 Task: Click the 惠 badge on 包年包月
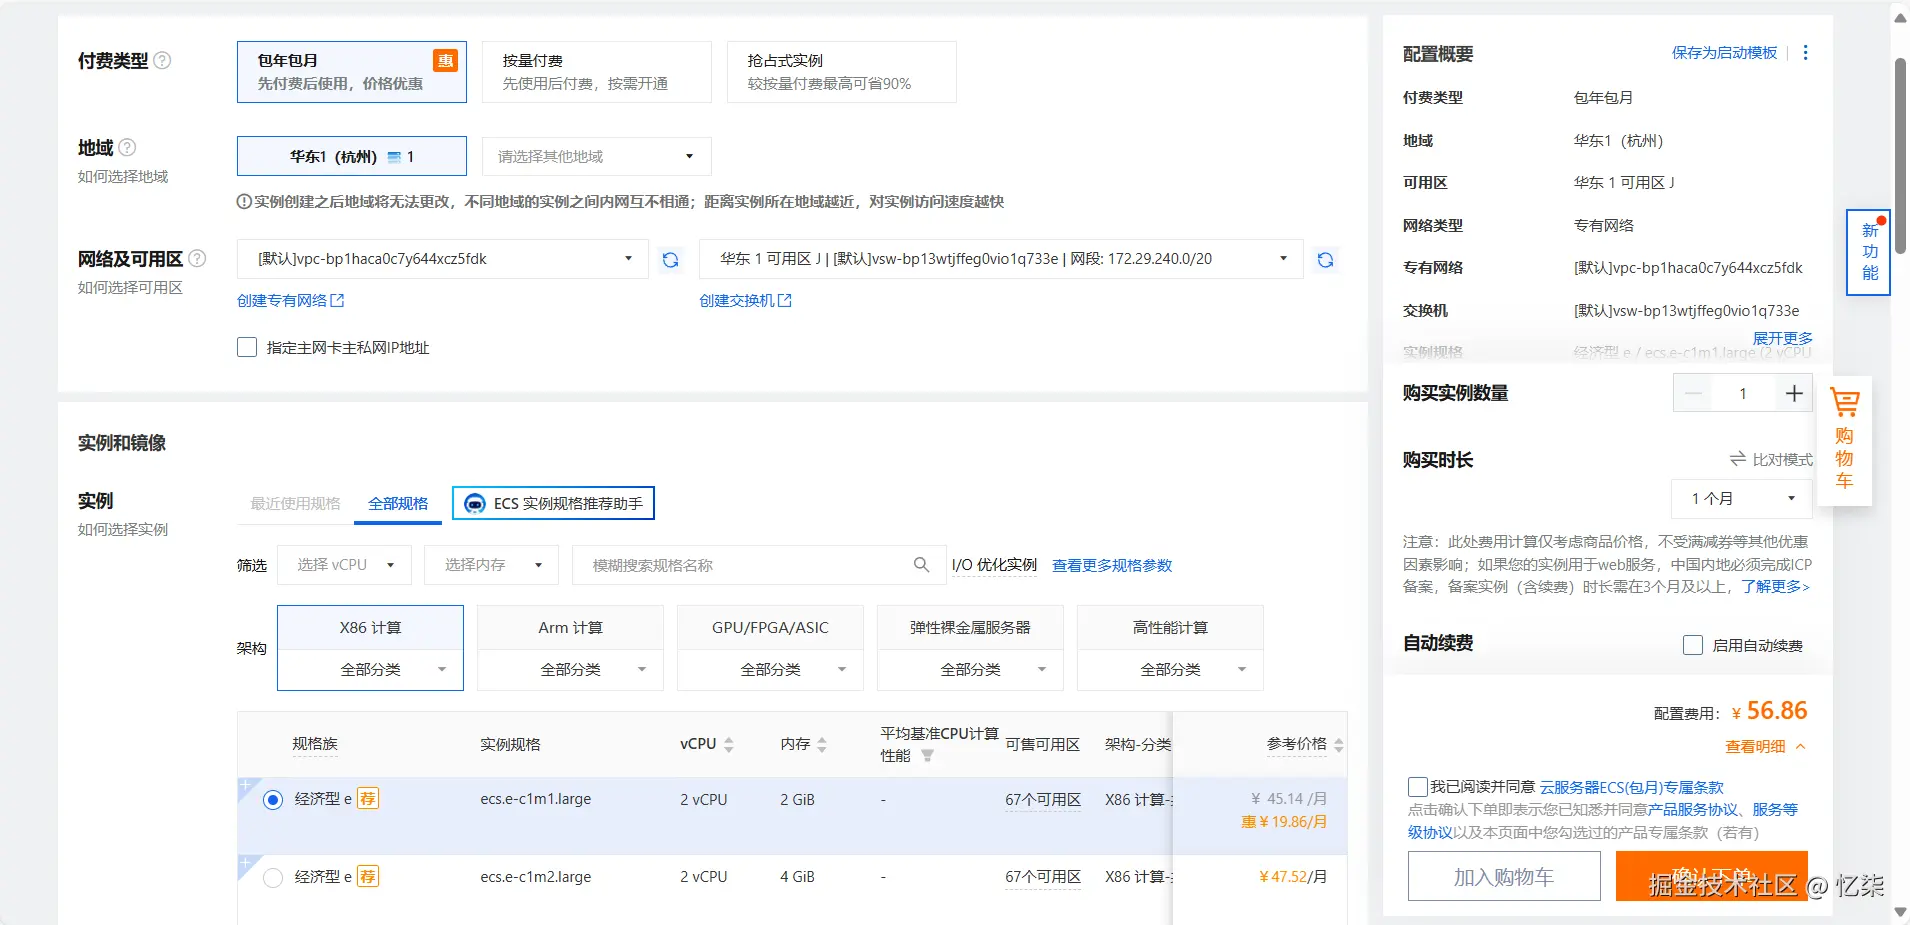[x=445, y=60]
